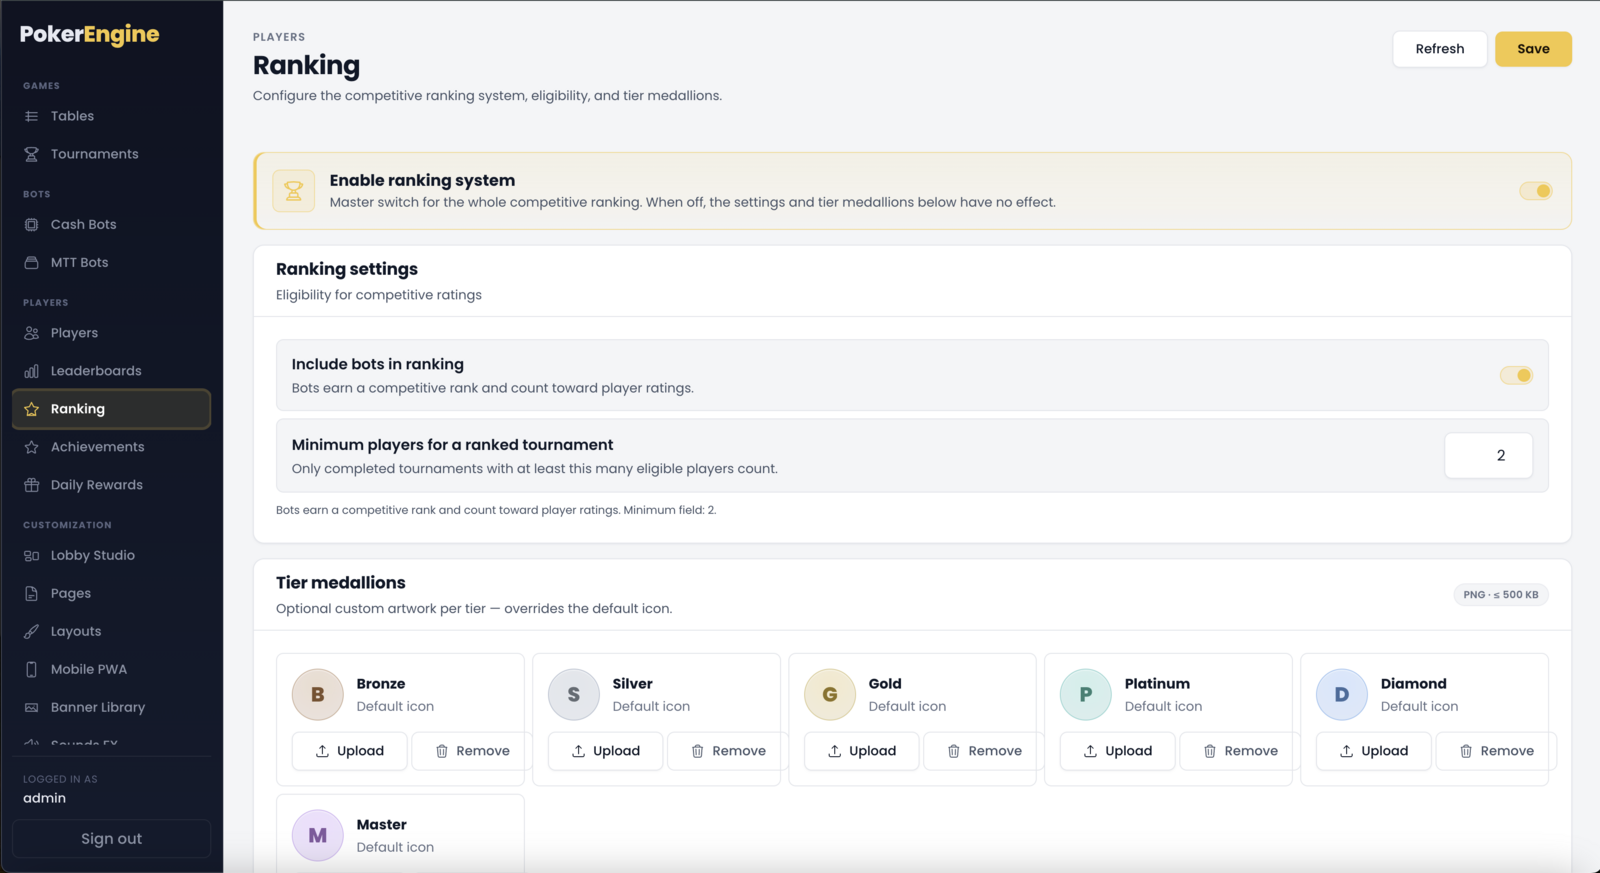Click the Leaderboards bar chart icon
The image size is (1600, 873).
tap(31, 371)
